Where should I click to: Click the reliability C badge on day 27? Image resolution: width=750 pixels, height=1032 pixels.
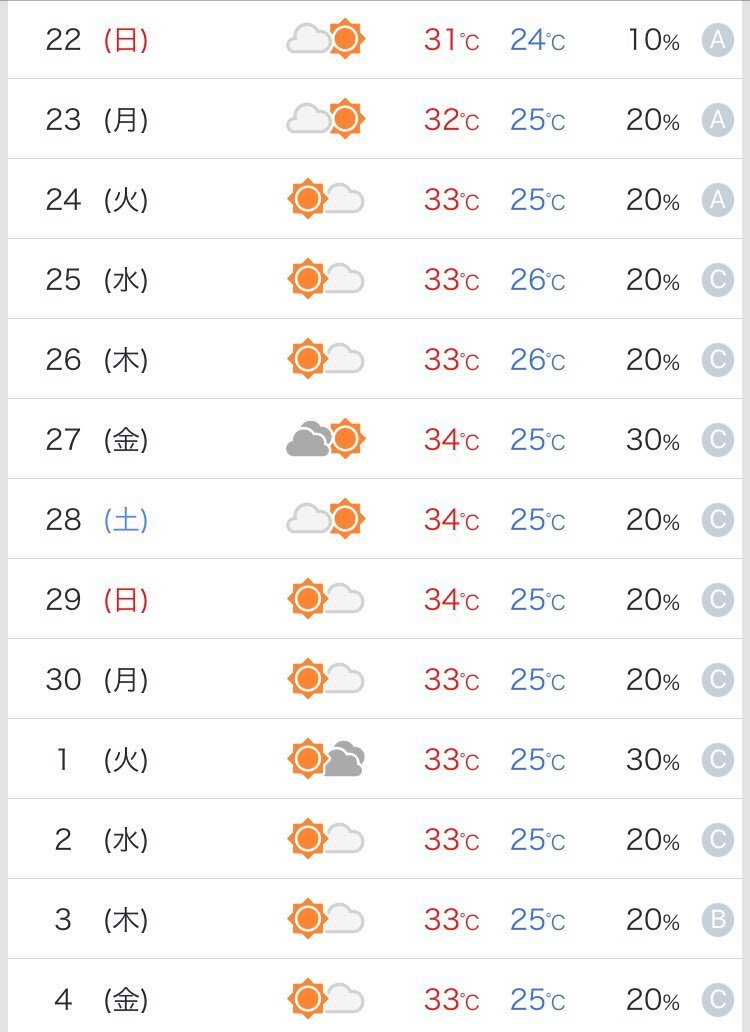(x=717, y=440)
